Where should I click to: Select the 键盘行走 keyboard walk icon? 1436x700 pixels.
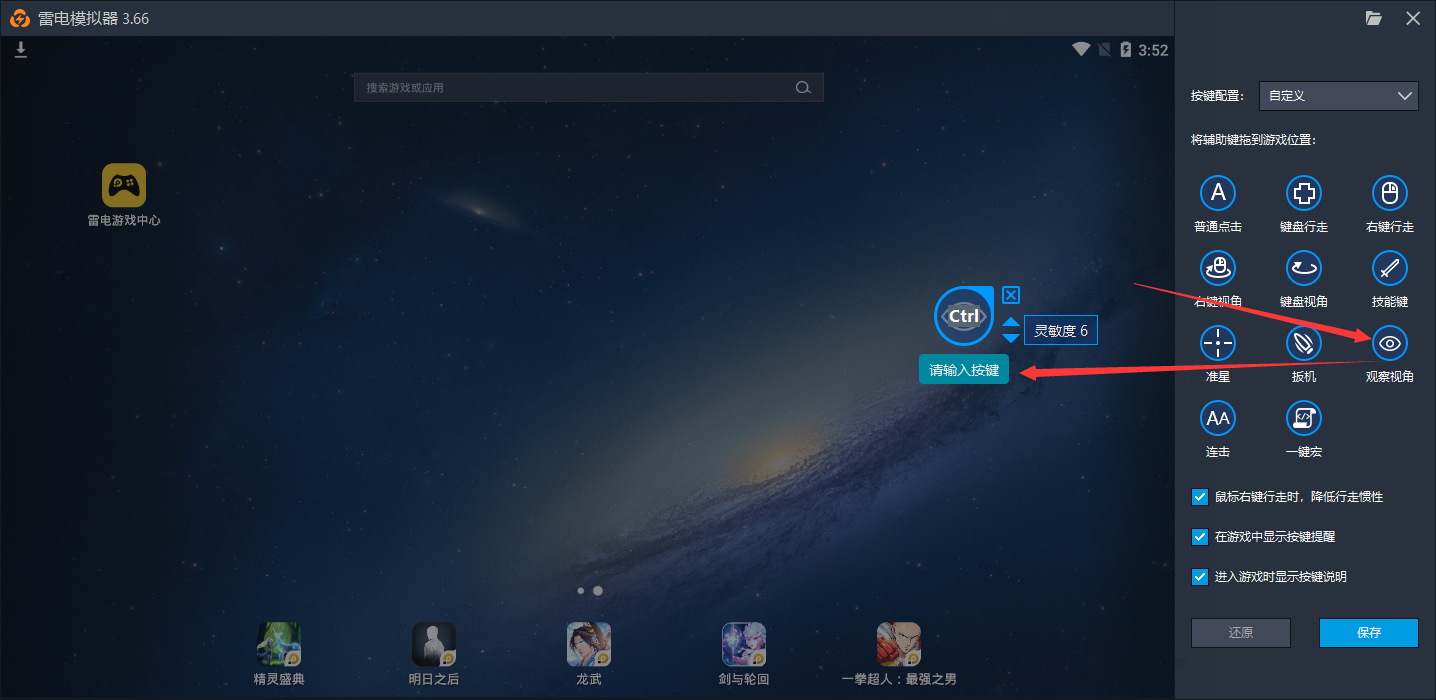click(1304, 193)
